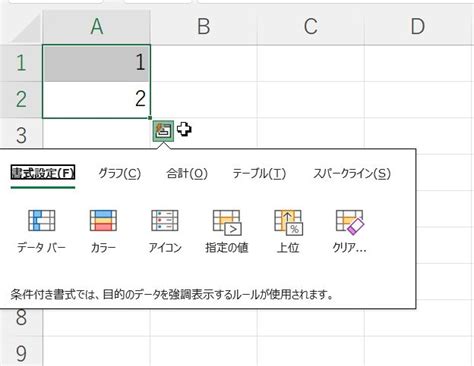Select row 1 header
Screen dimensions: 474x366
point(21,63)
